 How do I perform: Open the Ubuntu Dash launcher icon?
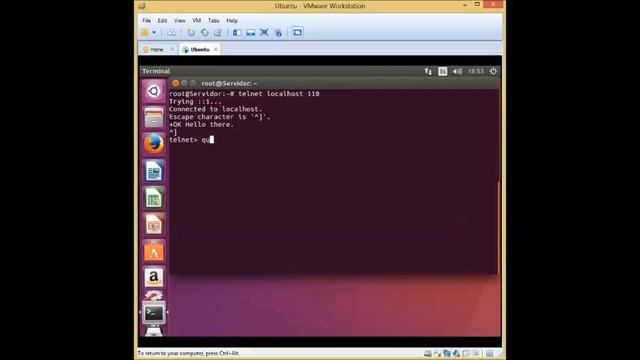click(154, 91)
